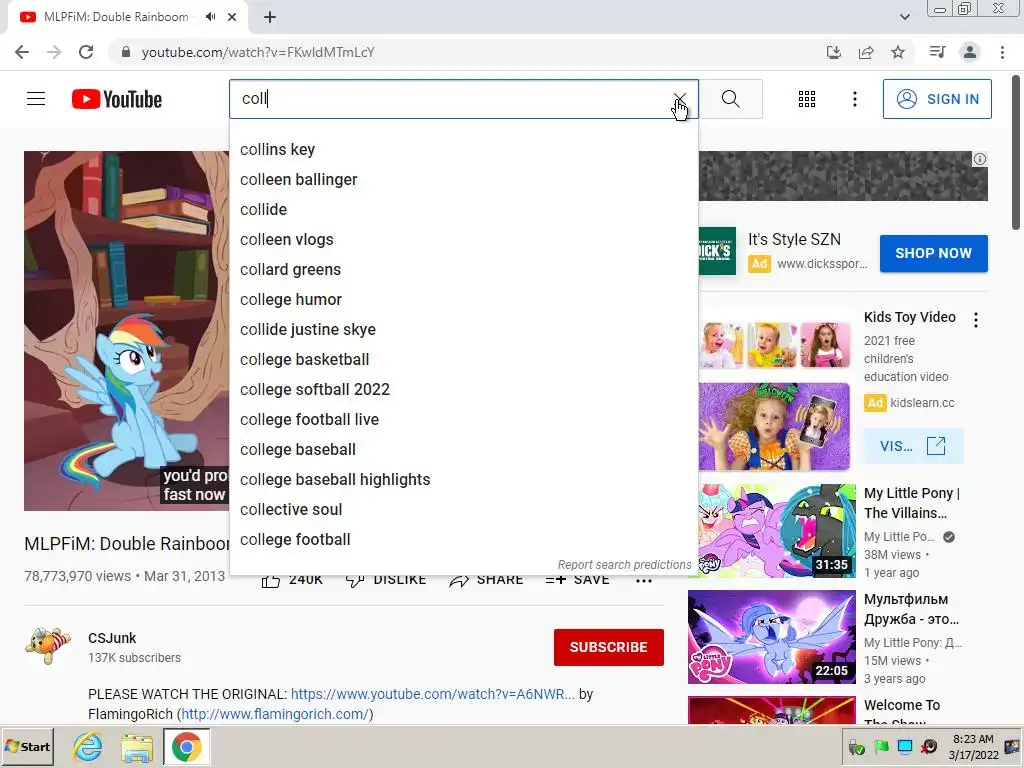Open the CSJunk channel avatar
The height and width of the screenshot is (768, 1024).
click(x=48, y=647)
